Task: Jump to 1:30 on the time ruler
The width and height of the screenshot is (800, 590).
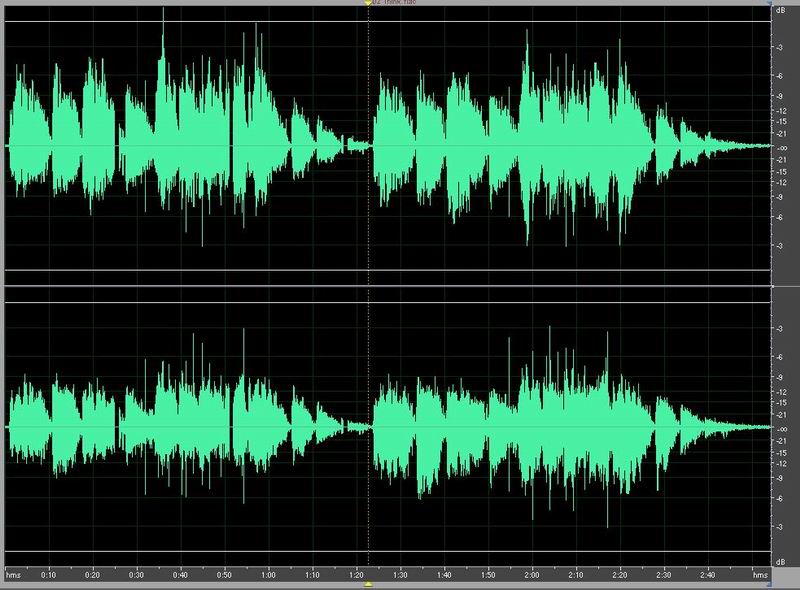Action: pyautogui.click(x=400, y=575)
